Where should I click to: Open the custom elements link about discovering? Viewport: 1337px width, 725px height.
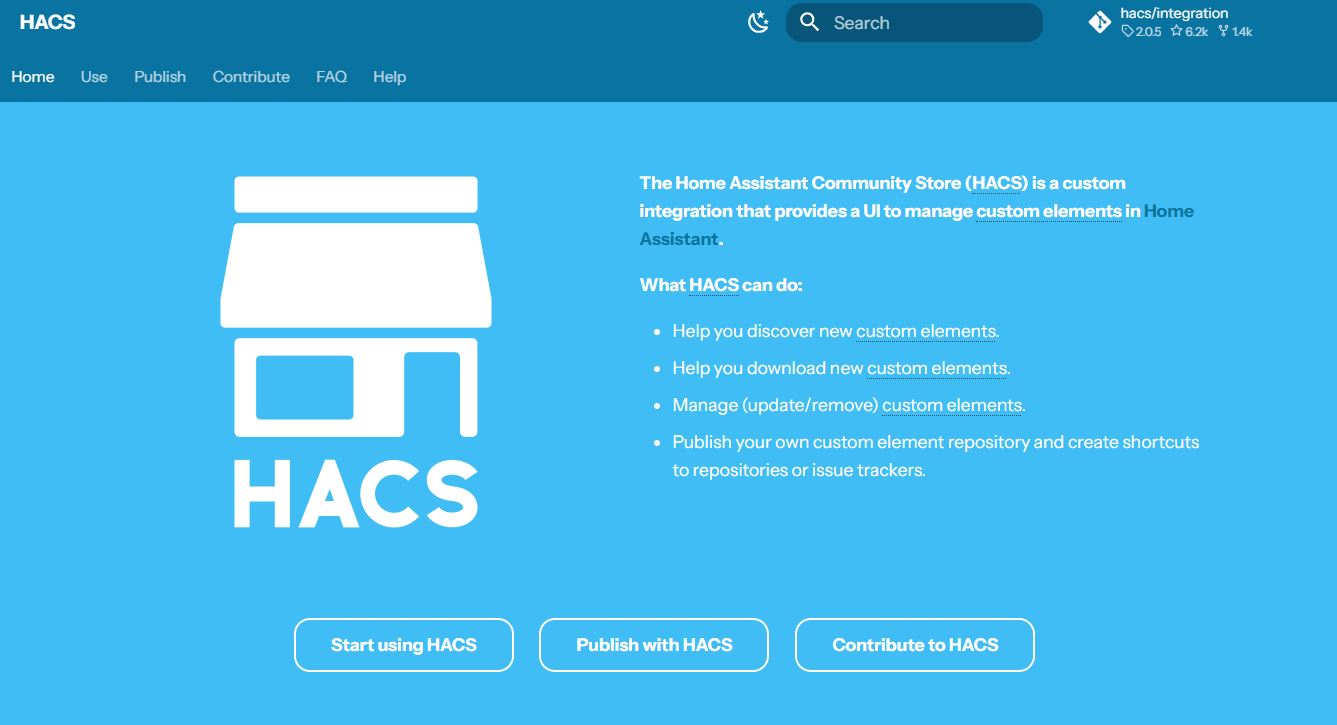(924, 331)
